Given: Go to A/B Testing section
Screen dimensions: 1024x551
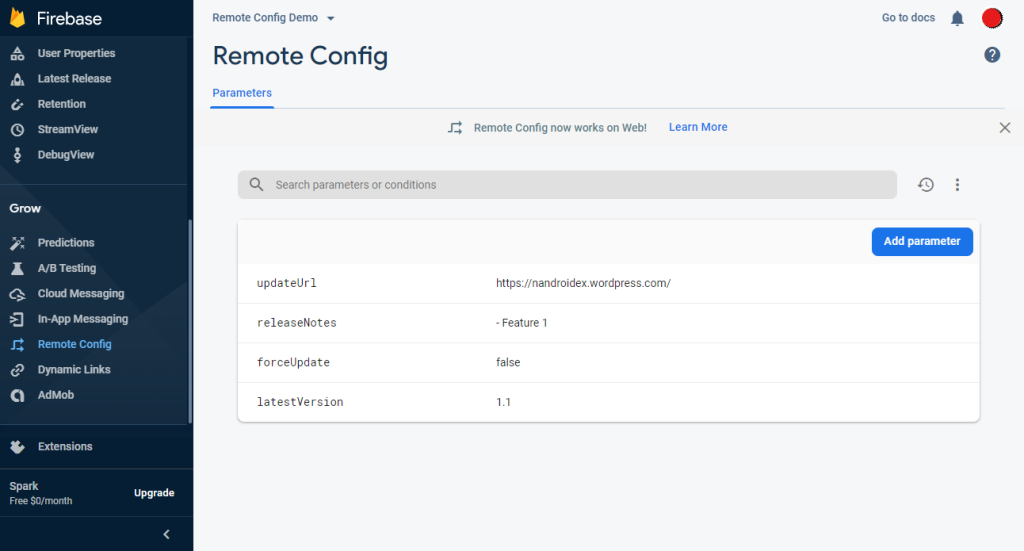Looking at the screenshot, I should click(x=66, y=268).
